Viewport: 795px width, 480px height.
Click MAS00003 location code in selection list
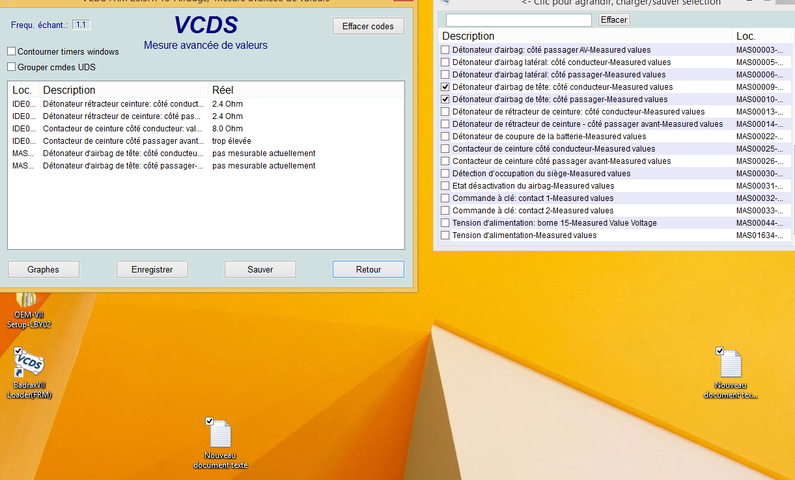pyautogui.click(x=760, y=50)
